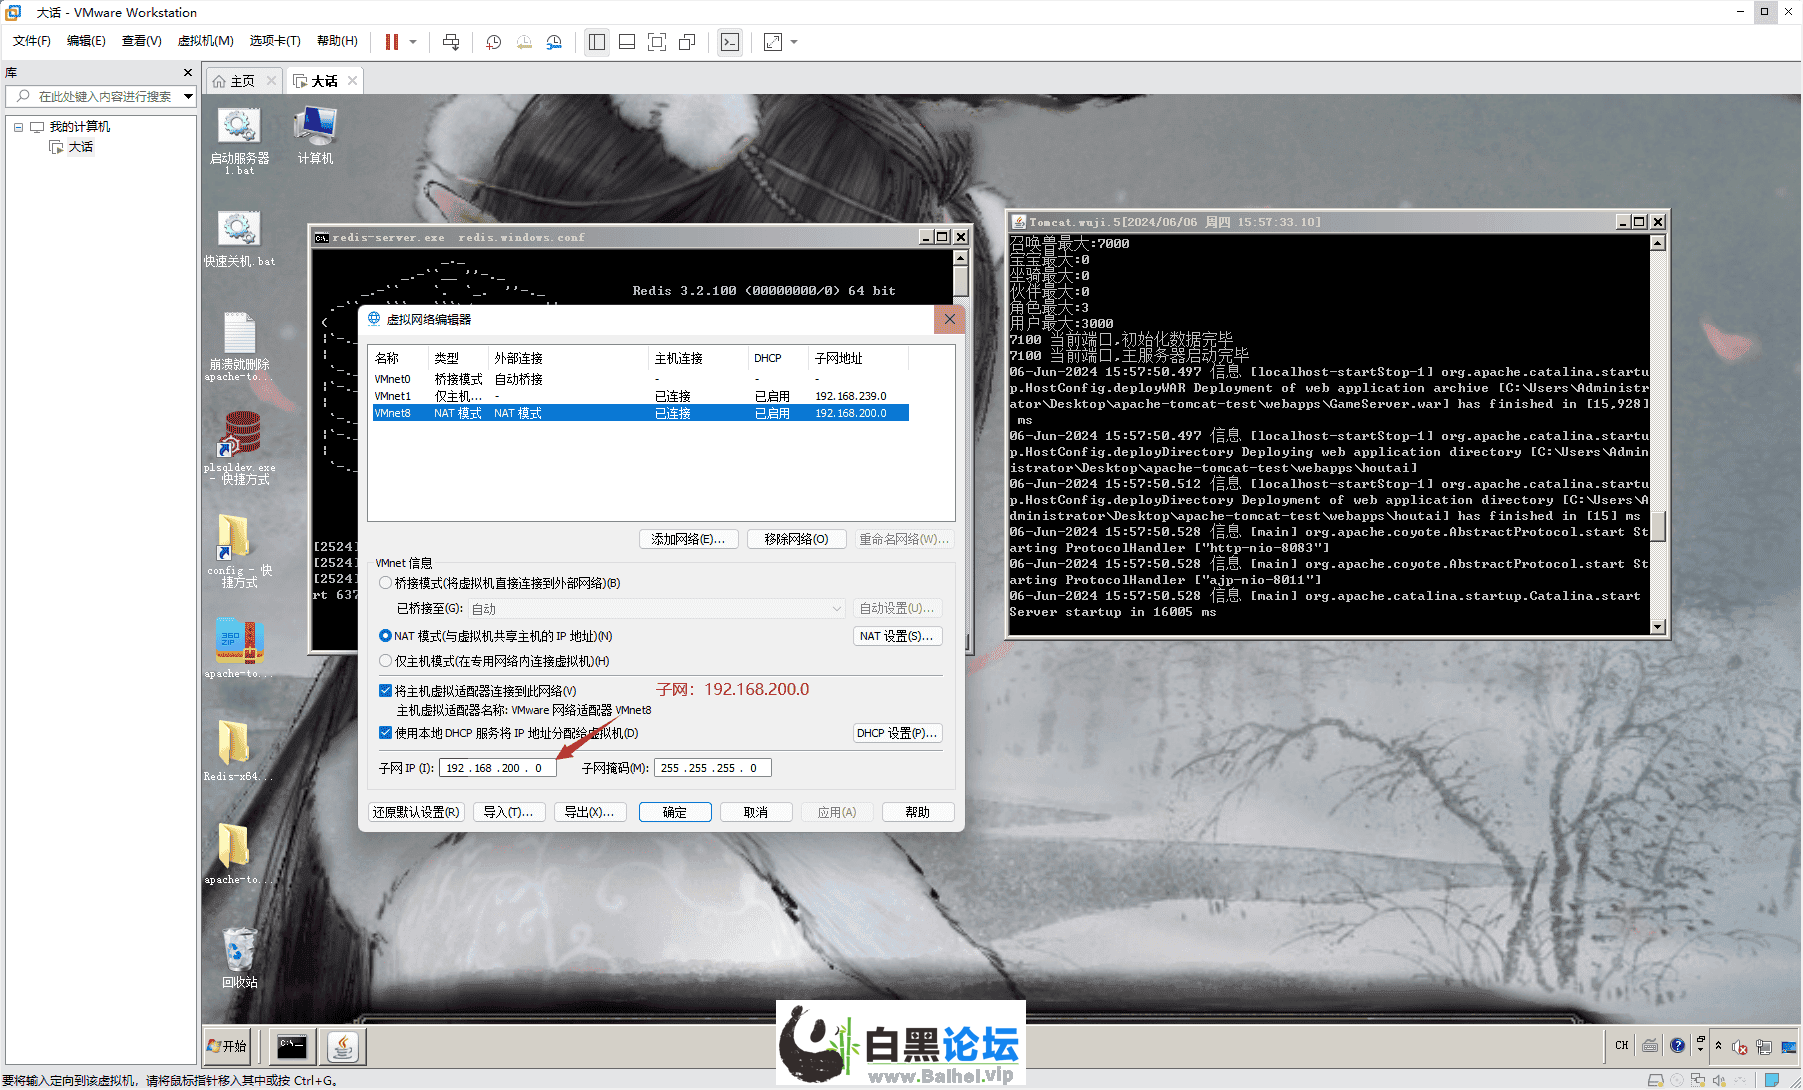
Task: Open the library search dropdown arrow
Action: [188, 97]
